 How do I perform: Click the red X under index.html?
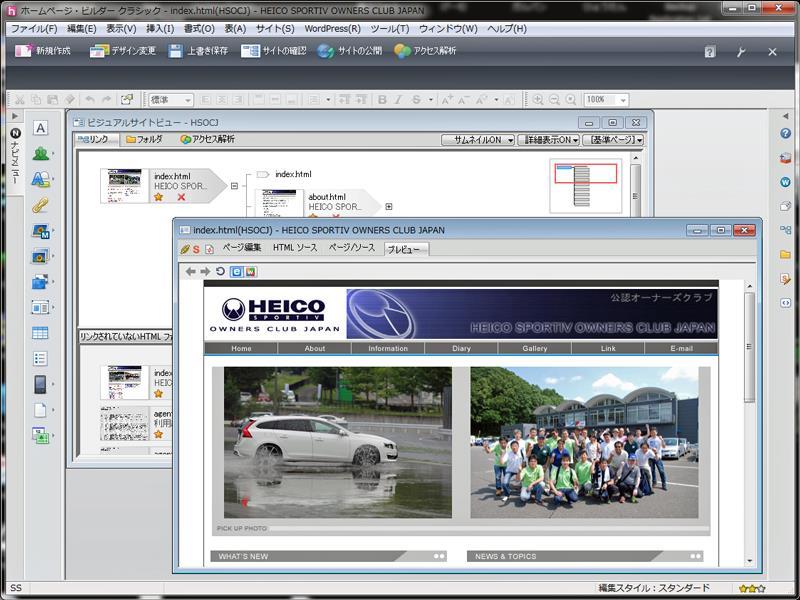pos(181,197)
